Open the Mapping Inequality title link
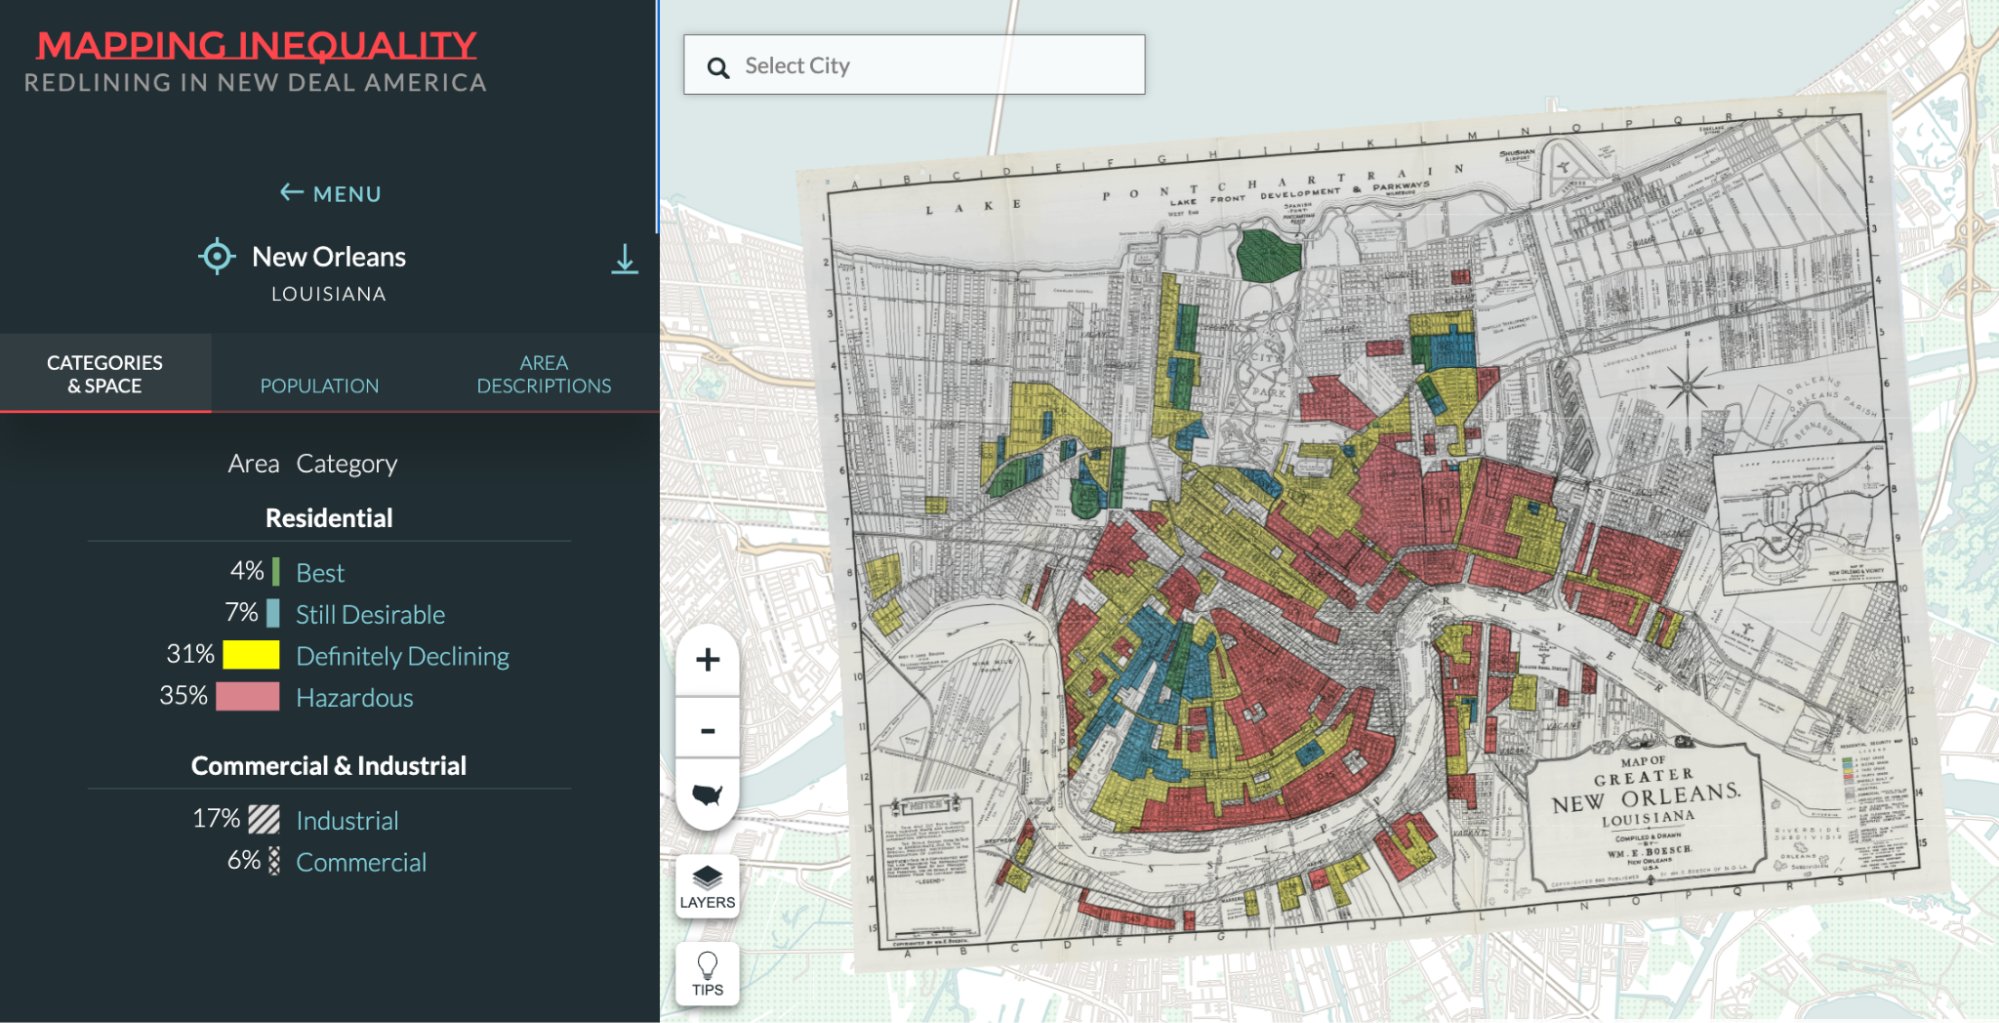1999x1023 pixels. pyautogui.click(x=256, y=45)
